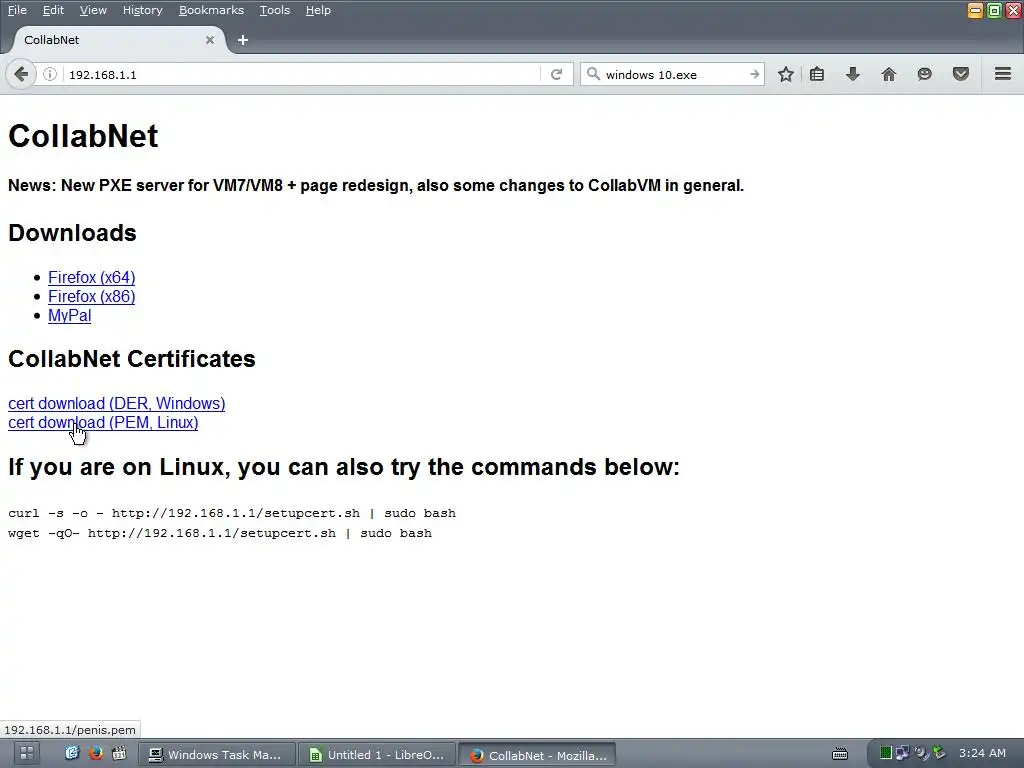Click the News PXE server announcement text
The height and width of the screenshot is (768, 1024).
point(376,185)
